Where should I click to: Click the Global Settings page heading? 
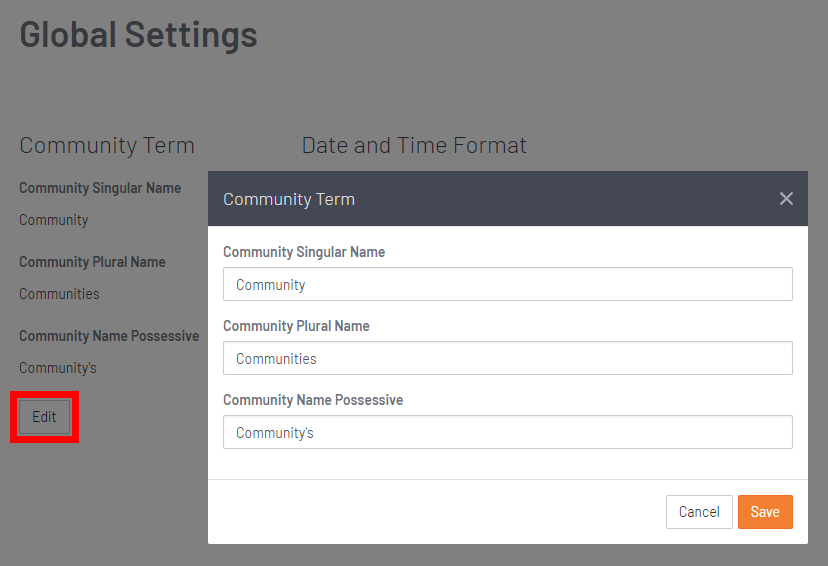point(138,35)
